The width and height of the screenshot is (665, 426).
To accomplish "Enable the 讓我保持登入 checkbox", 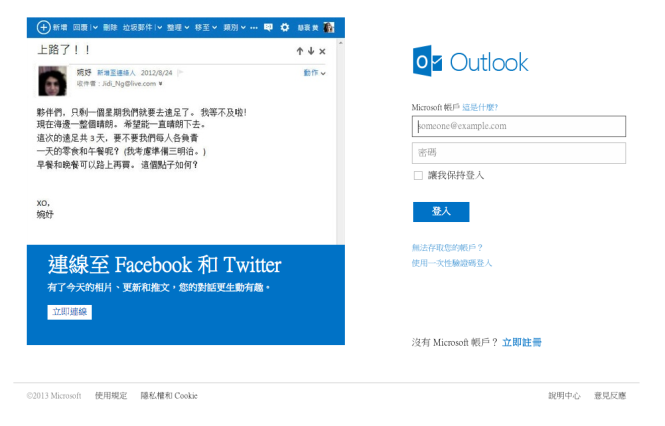I will 418,175.
